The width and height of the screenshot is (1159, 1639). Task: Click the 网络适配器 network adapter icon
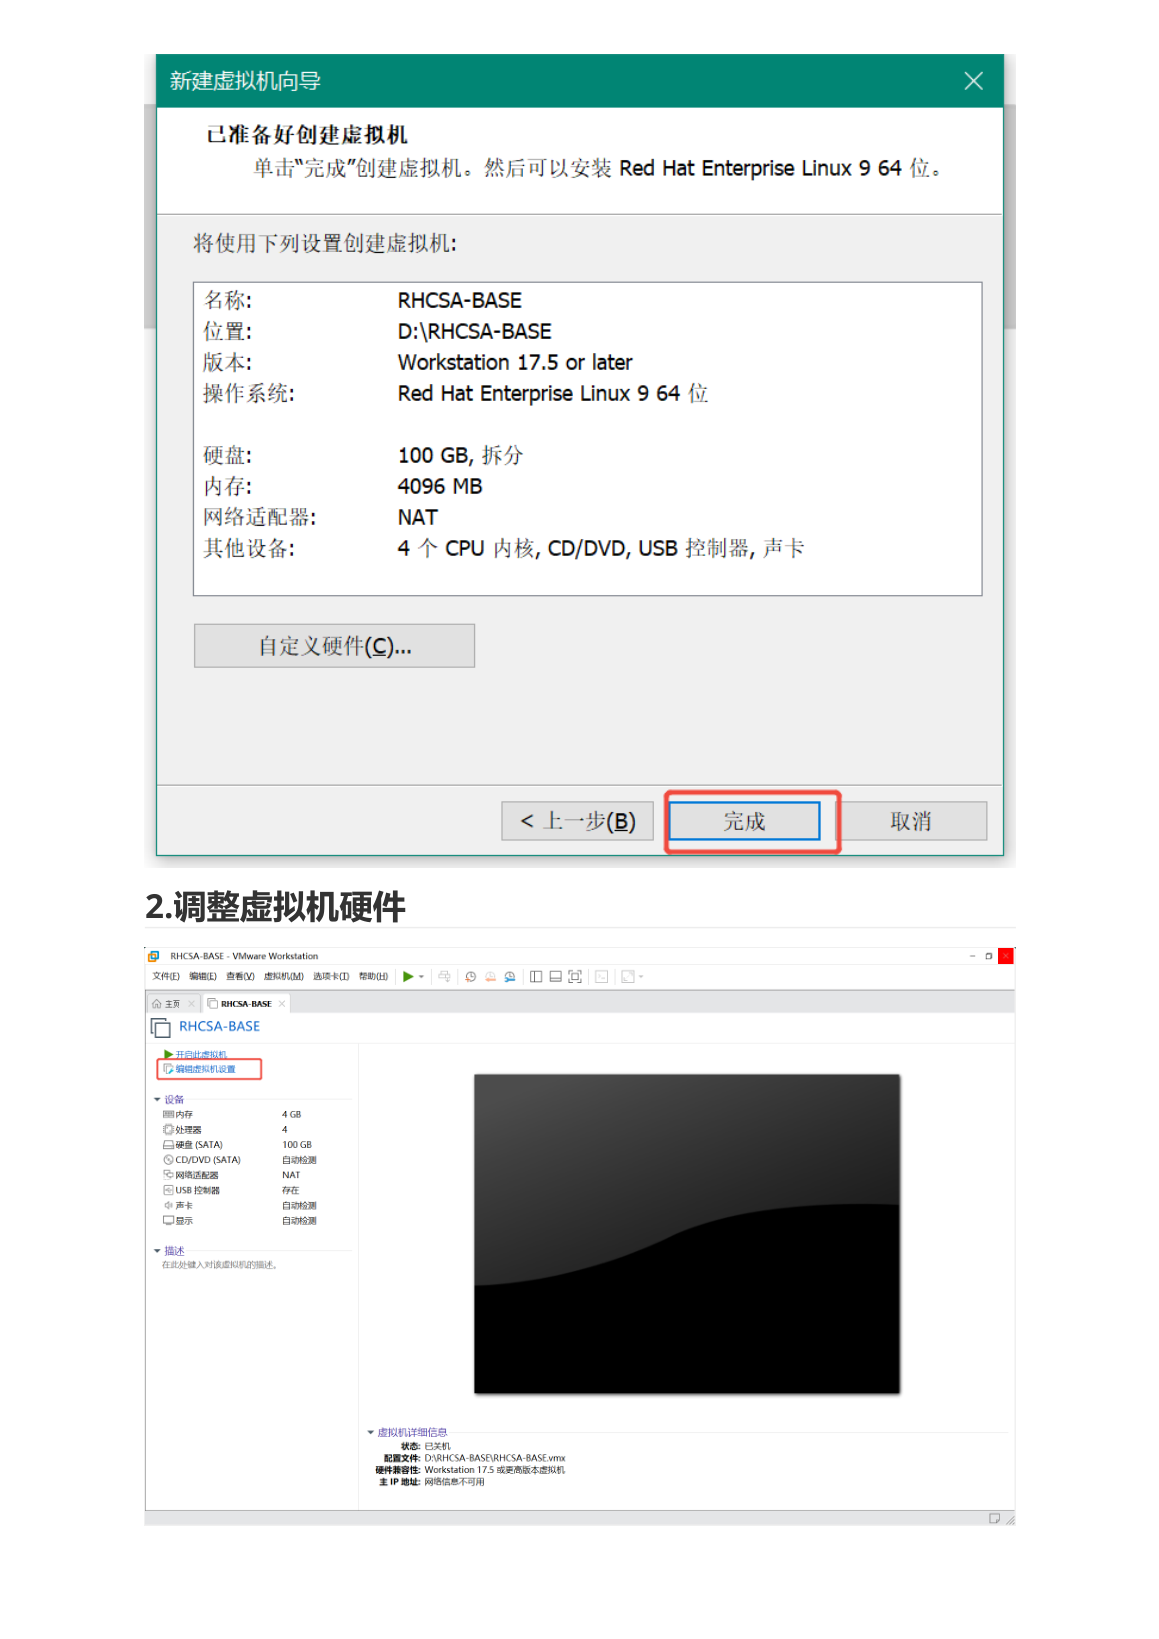pyautogui.click(x=168, y=1175)
